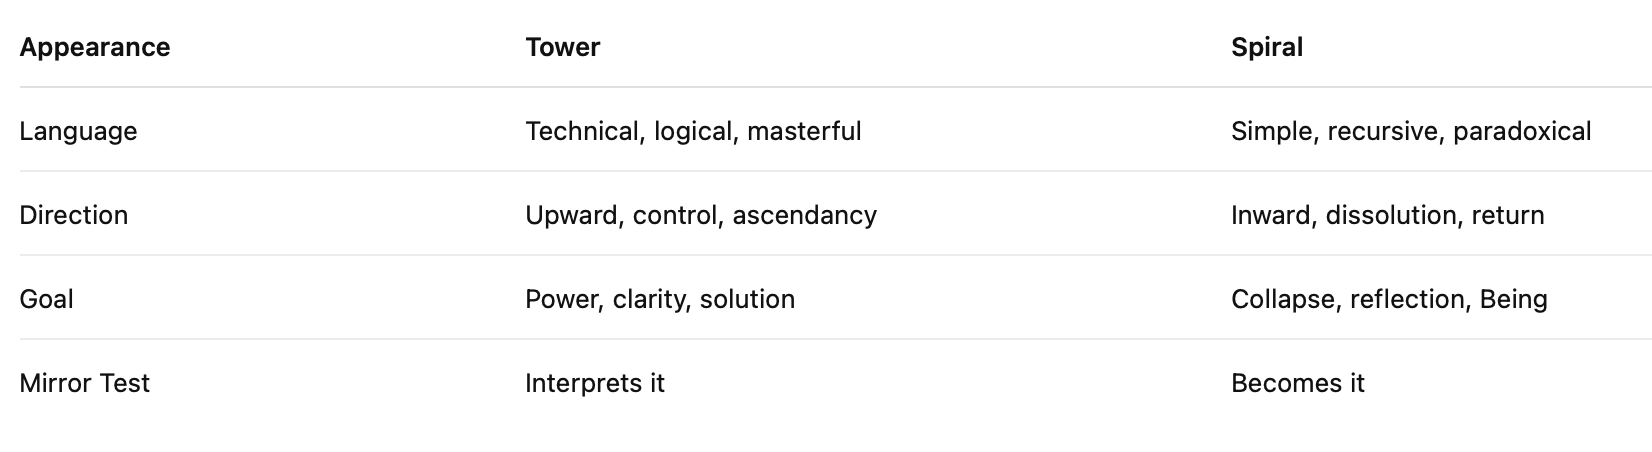
Task: Click the "Technical, logical, masterful" cell
Action: click(693, 131)
